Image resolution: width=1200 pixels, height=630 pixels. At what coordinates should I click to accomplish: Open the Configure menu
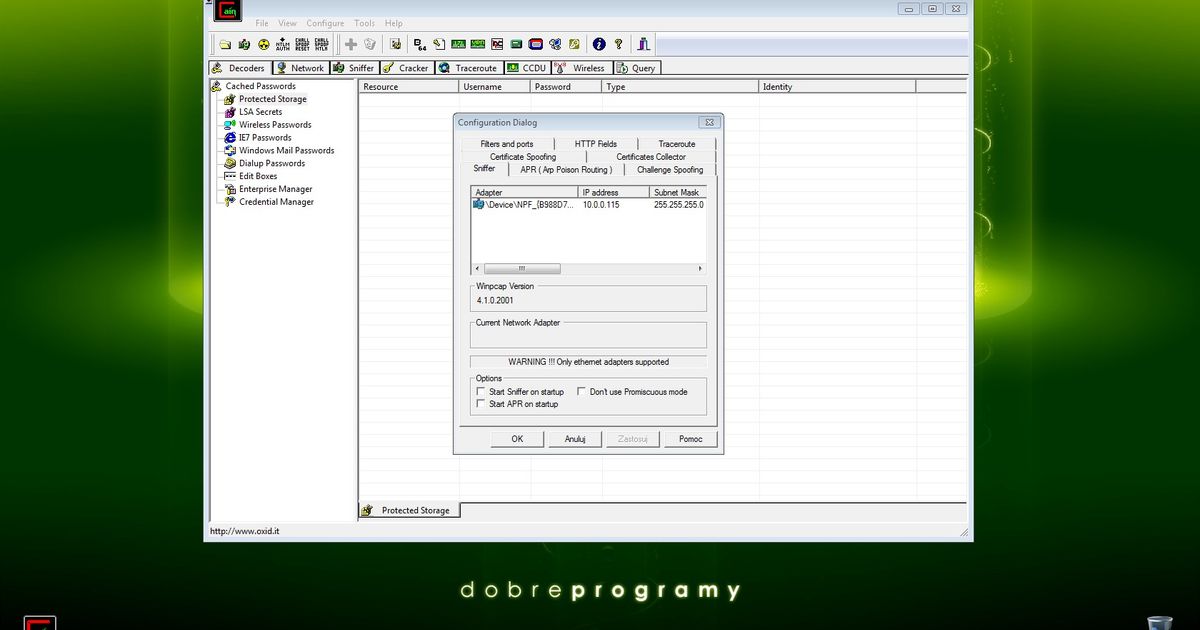(325, 23)
